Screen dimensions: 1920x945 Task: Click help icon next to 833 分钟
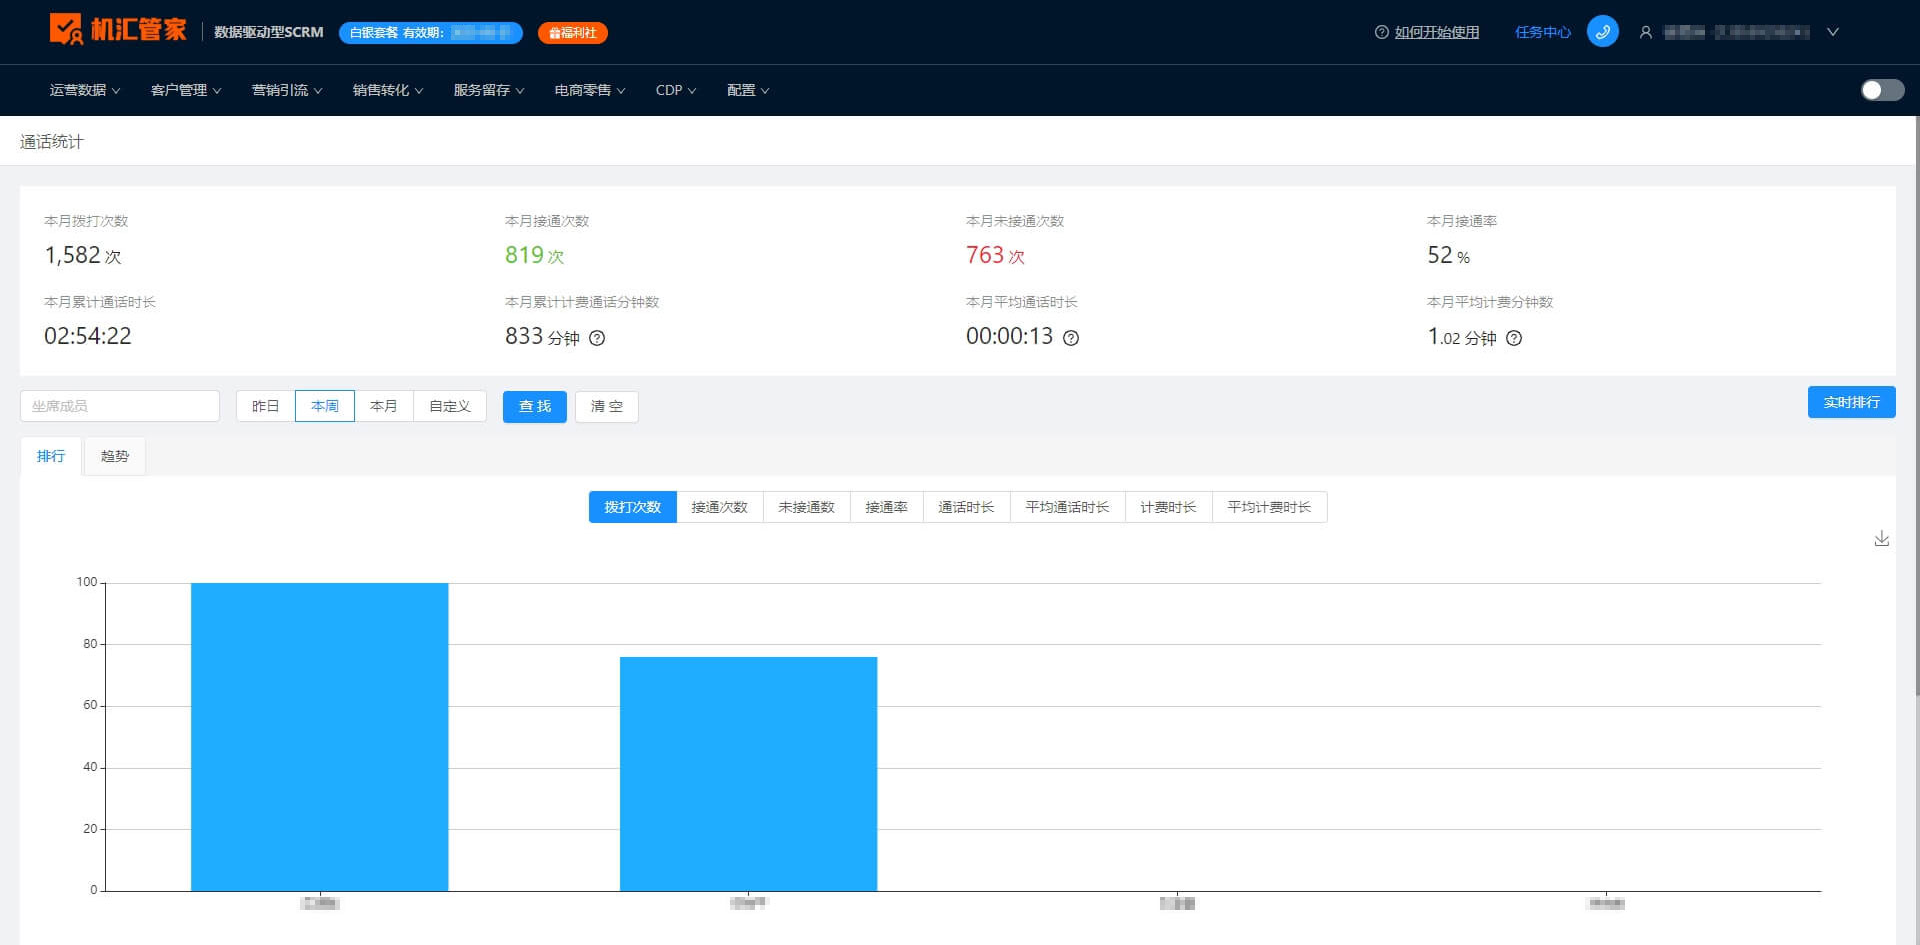[597, 338]
